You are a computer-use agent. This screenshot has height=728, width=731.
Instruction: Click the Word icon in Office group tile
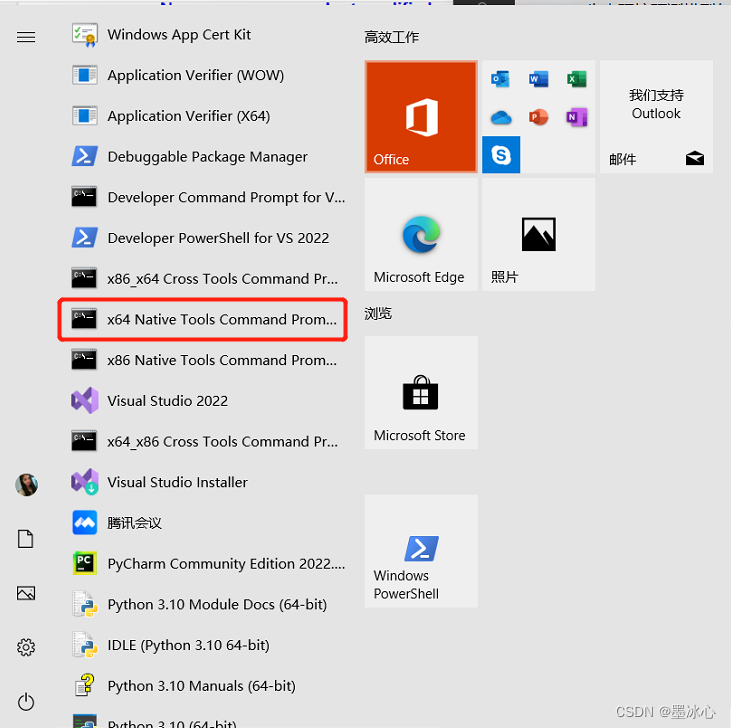538,79
